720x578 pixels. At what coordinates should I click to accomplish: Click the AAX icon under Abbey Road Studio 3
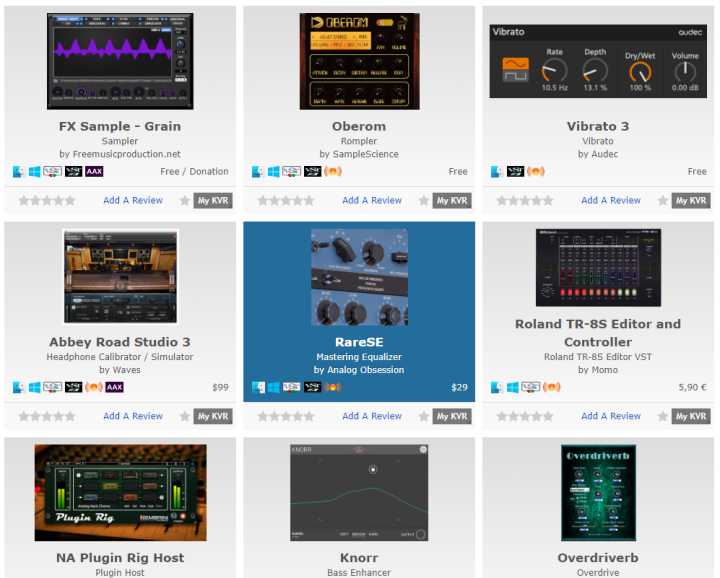click(114, 387)
